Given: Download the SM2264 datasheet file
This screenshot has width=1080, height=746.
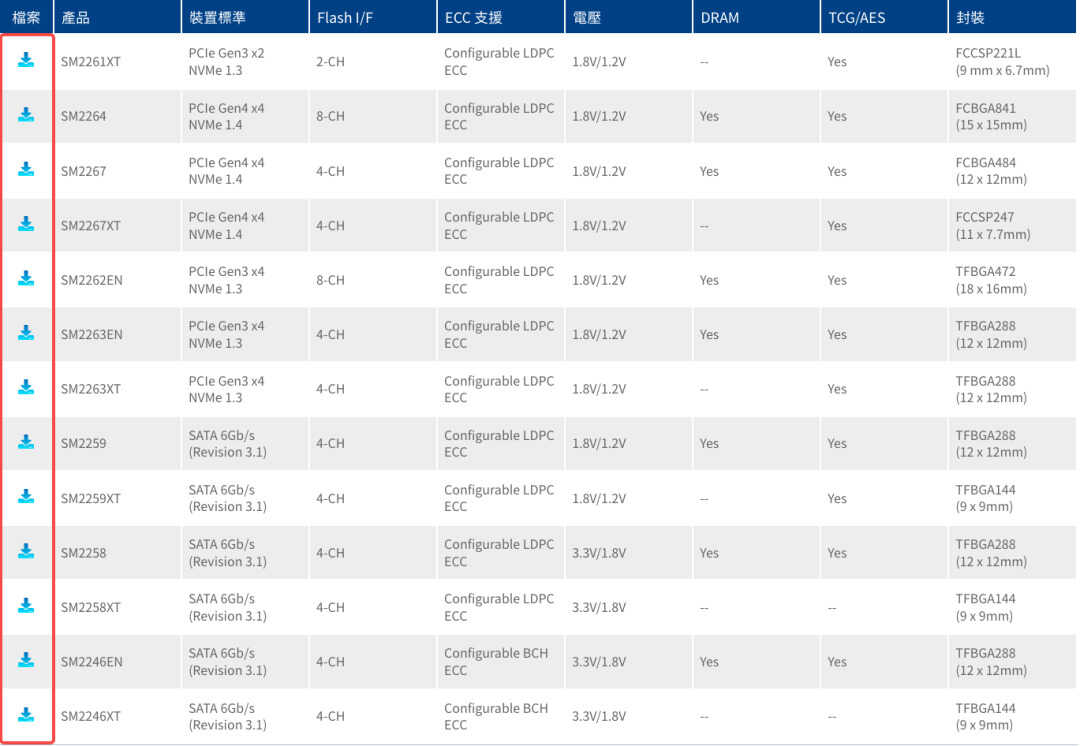Looking at the screenshot, I should tap(26, 114).
